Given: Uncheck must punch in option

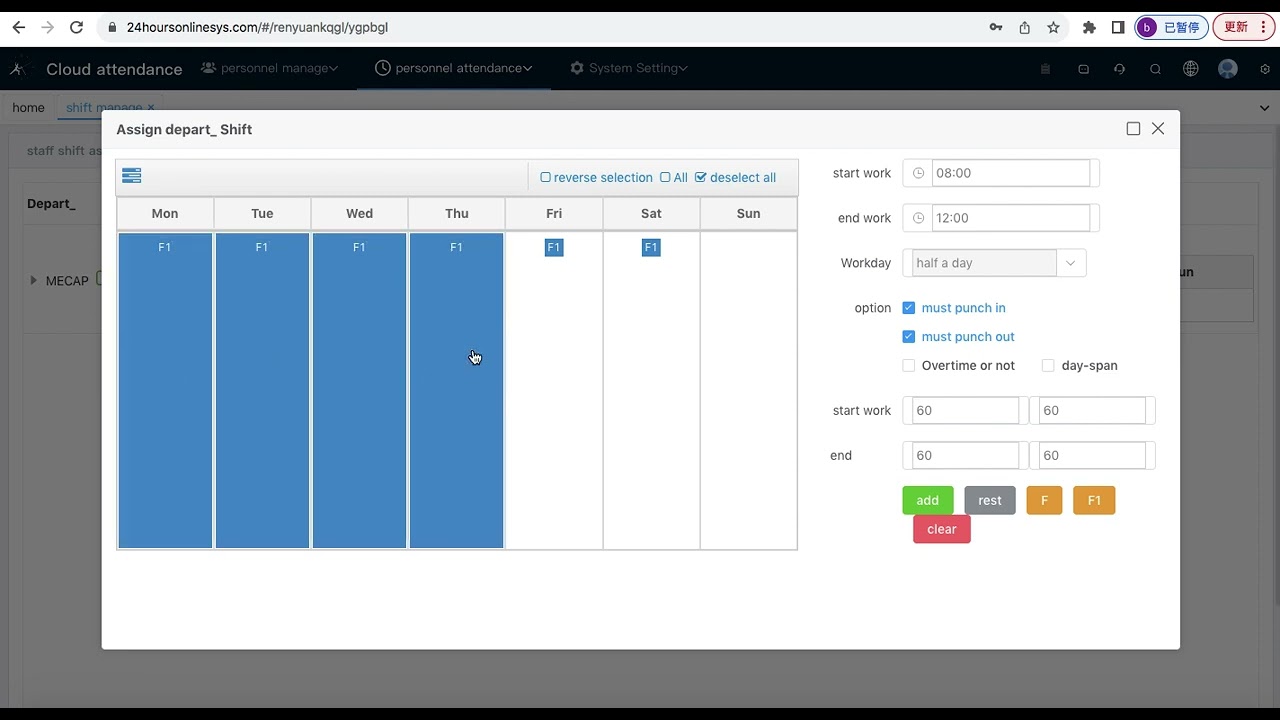Looking at the screenshot, I should tap(908, 308).
